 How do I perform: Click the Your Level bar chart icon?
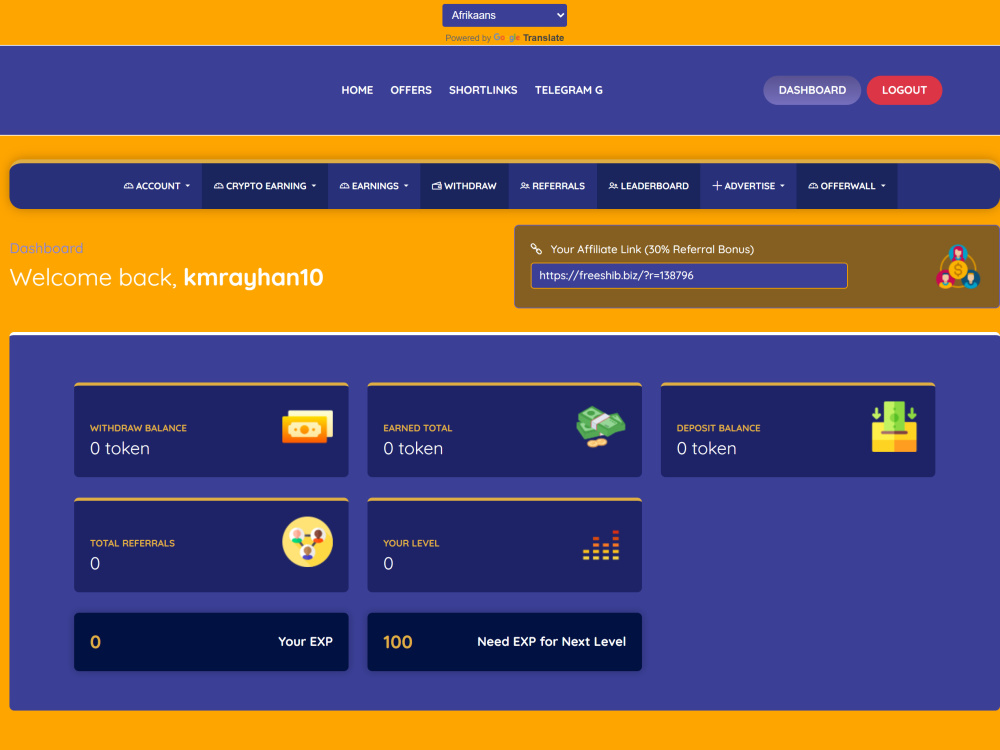[601, 545]
